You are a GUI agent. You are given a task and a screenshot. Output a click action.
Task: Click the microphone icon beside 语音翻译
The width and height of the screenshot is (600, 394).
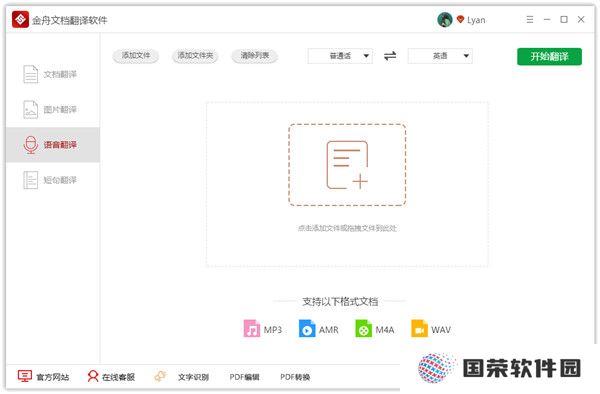pos(31,145)
